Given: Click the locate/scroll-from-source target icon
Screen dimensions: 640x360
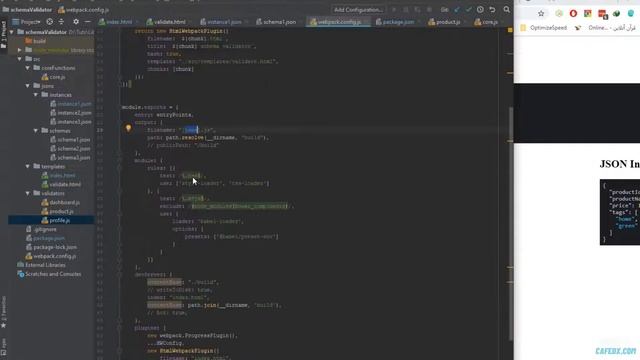Looking at the screenshot, I should pyautogui.click(x=49, y=22).
